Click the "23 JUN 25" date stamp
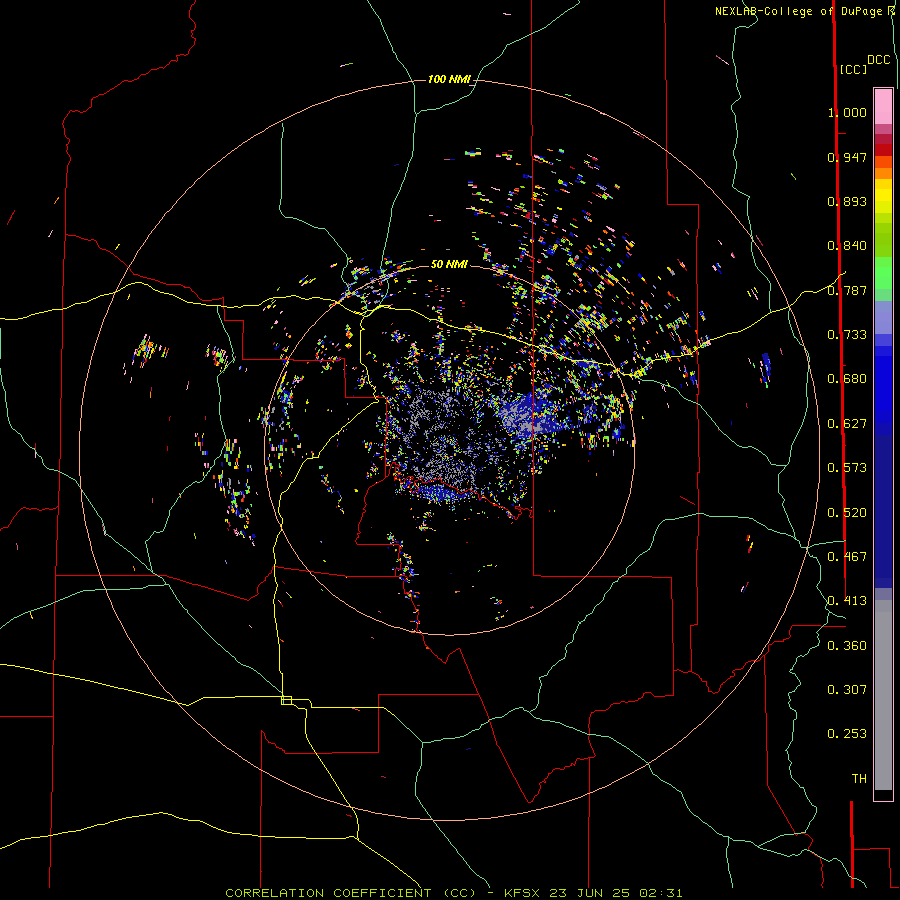 [589, 893]
